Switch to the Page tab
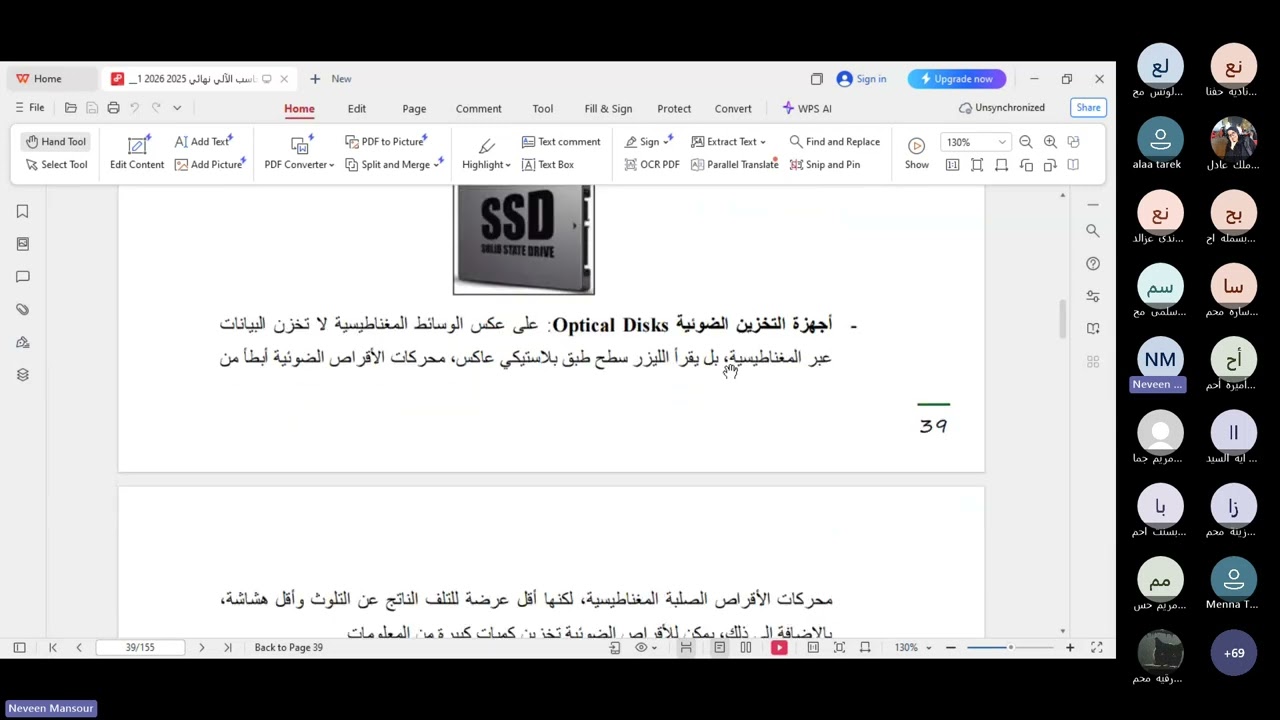Image resolution: width=1280 pixels, height=720 pixels. pyautogui.click(x=414, y=108)
